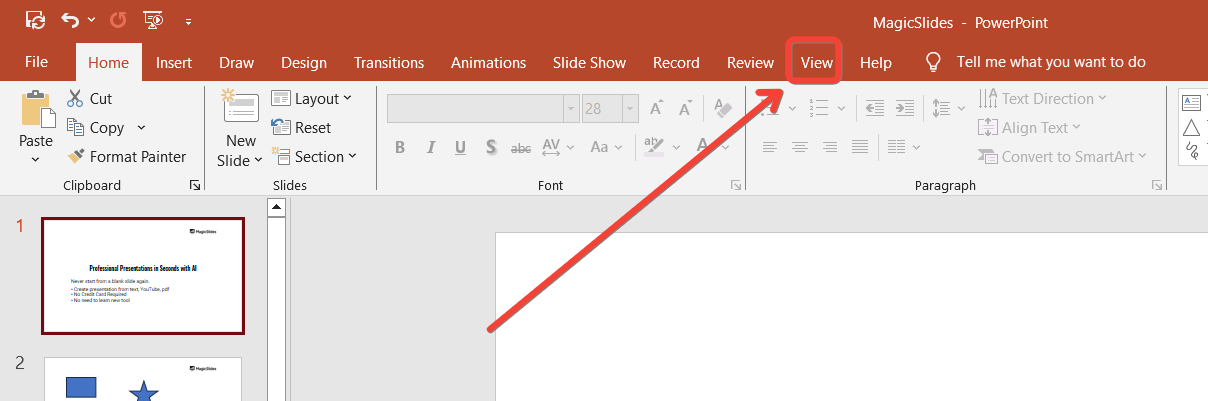The height and width of the screenshot is (401, 1208).
Task: Reset the slide layout
Action: pyautogui.click(x=300, y=127)
